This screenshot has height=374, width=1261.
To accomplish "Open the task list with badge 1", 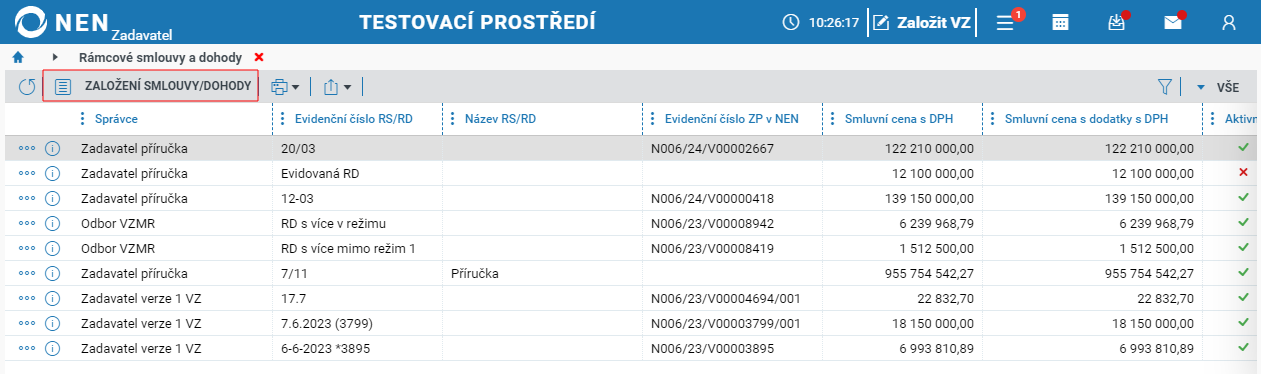I will (1006, 22).
